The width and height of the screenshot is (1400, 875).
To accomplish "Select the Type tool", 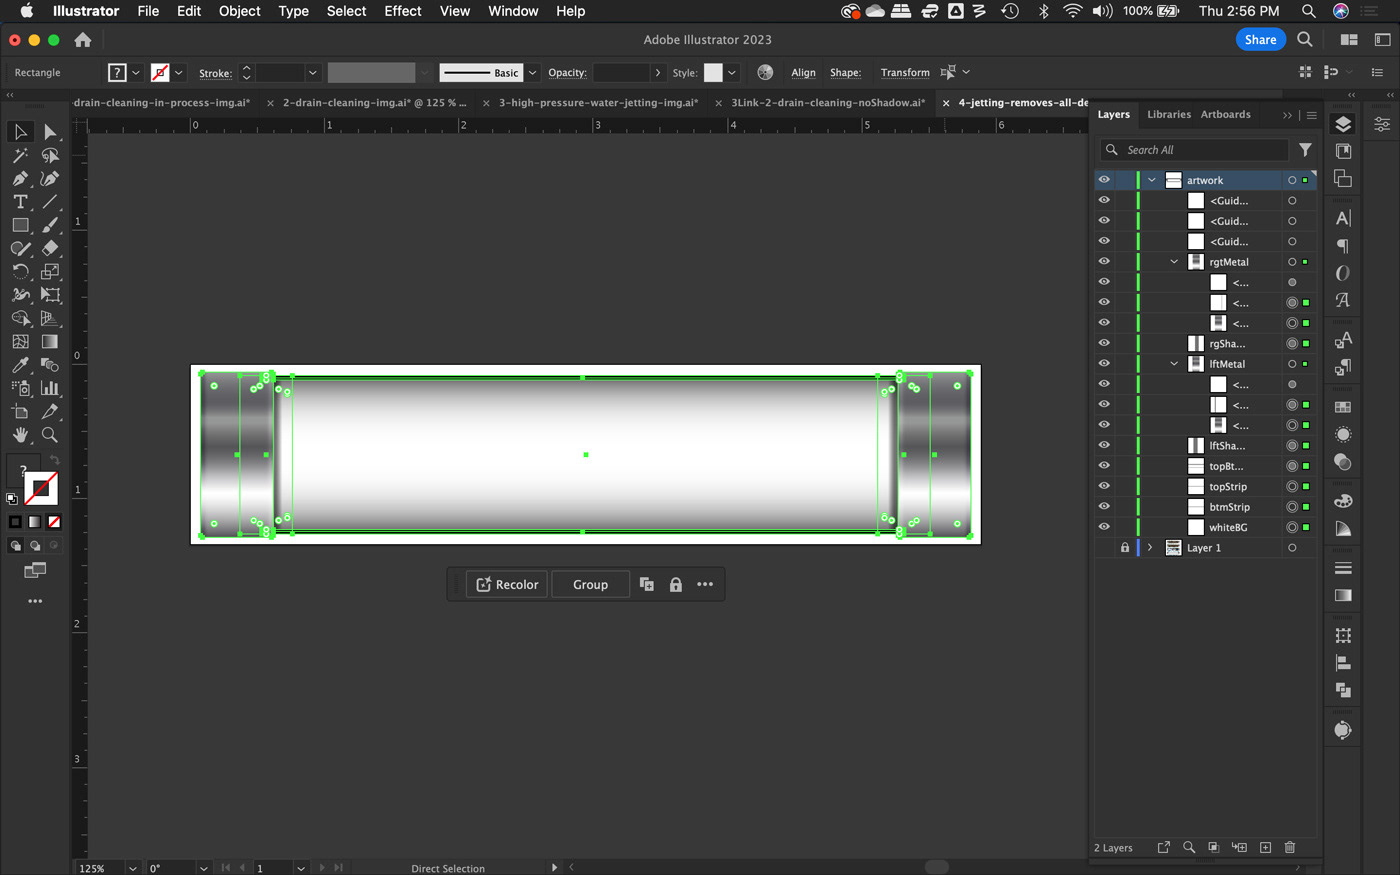I will click(20, 202).
